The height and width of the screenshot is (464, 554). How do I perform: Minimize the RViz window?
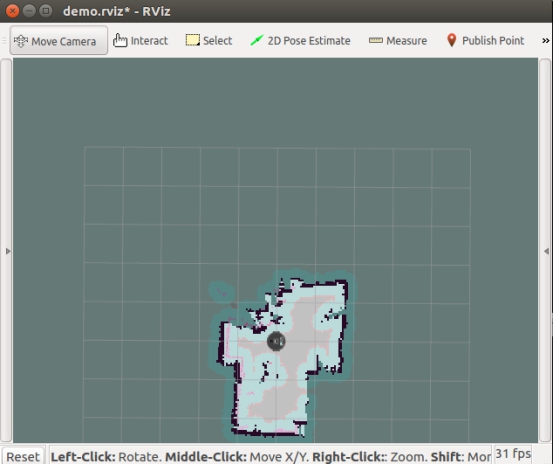(x=29, y=11)
